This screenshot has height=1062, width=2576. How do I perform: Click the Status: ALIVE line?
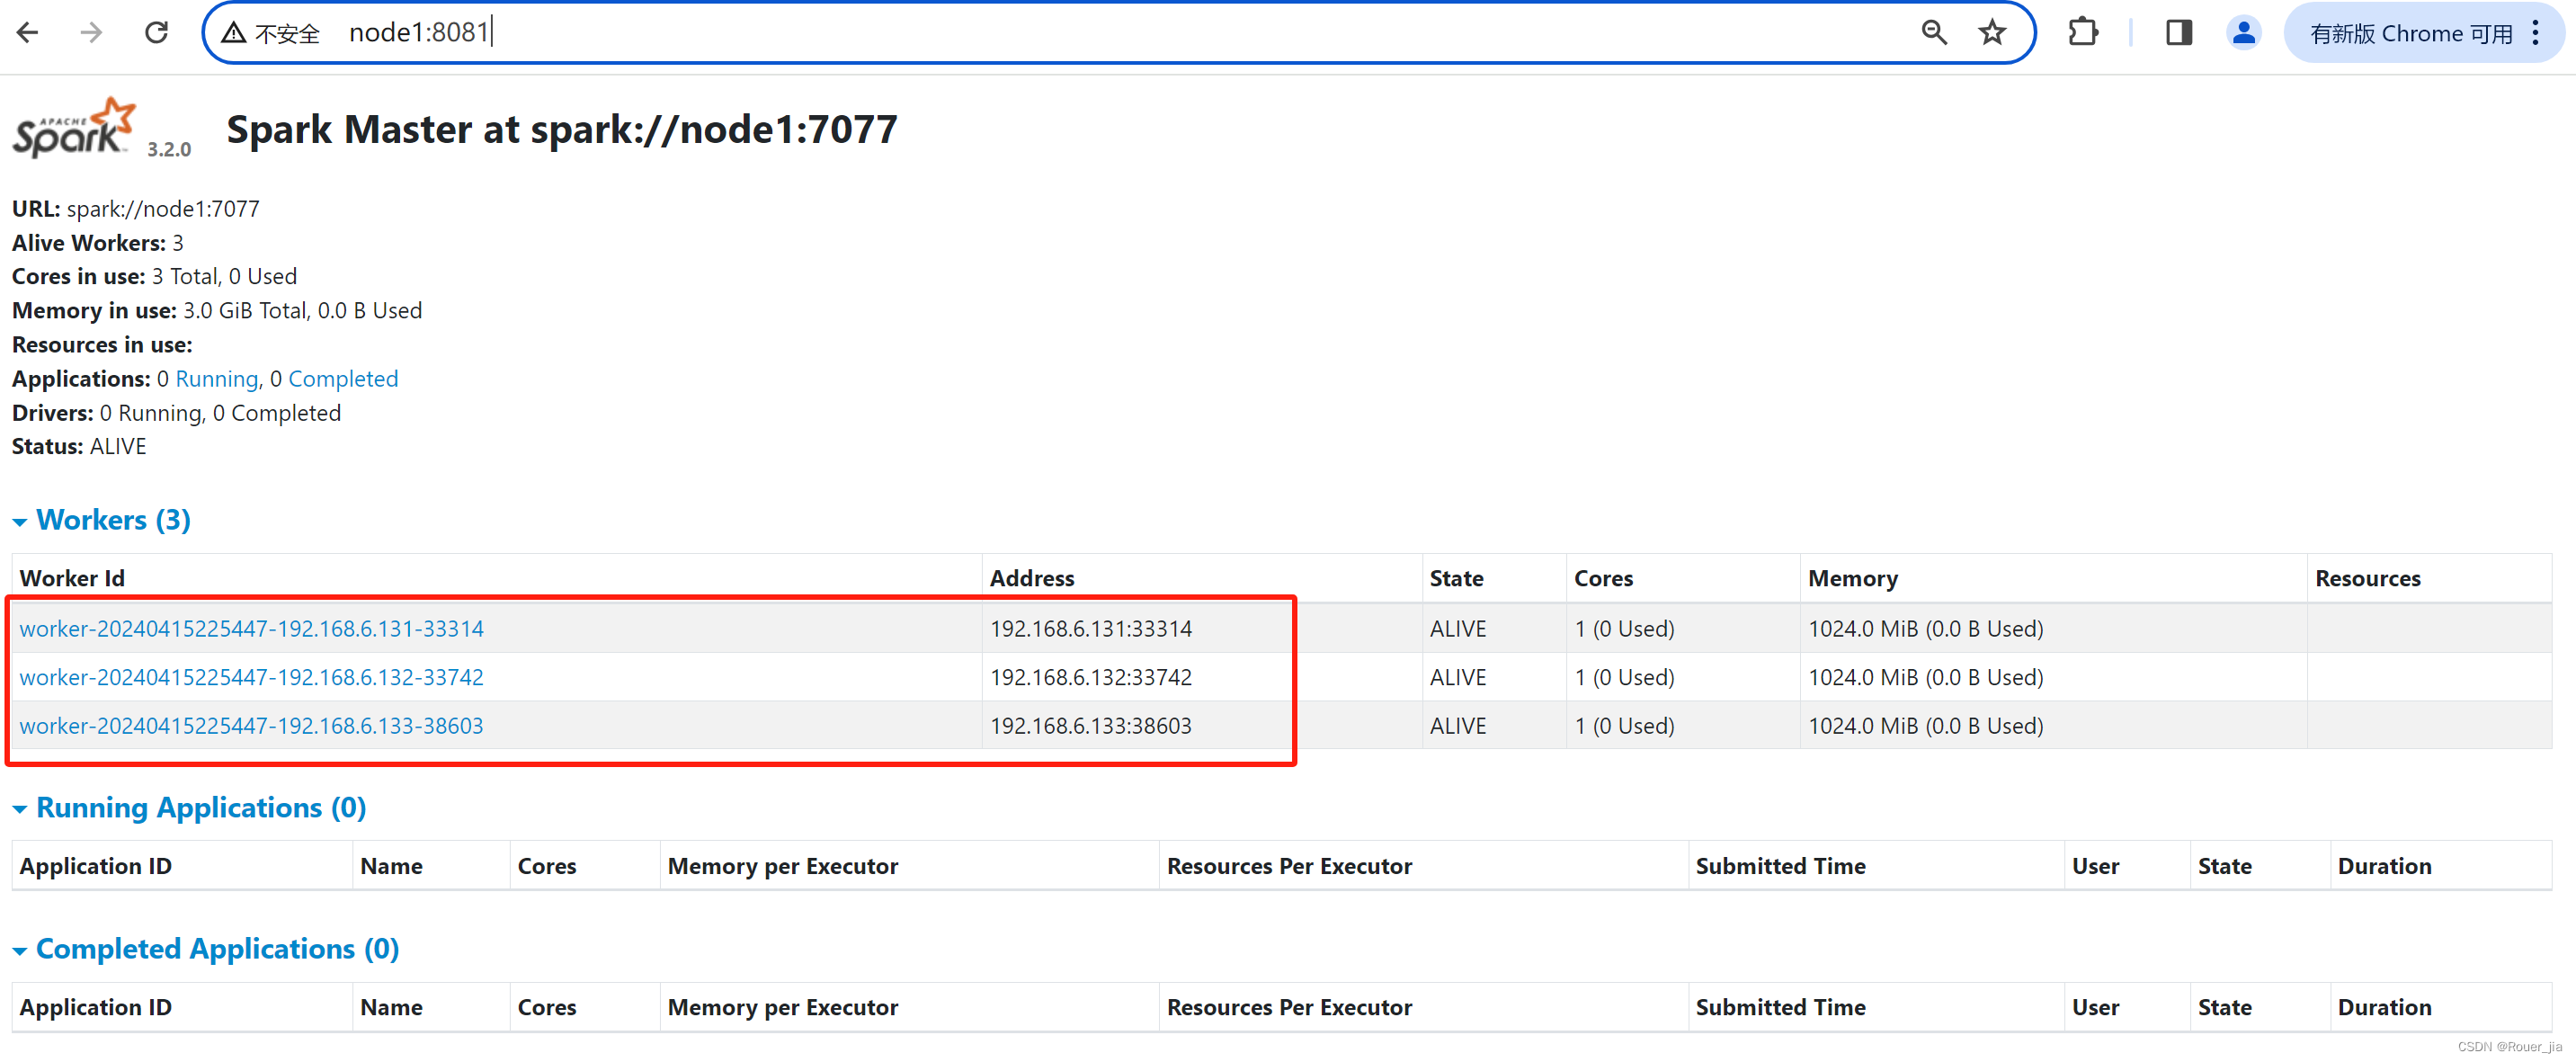[x=79, y=447]
